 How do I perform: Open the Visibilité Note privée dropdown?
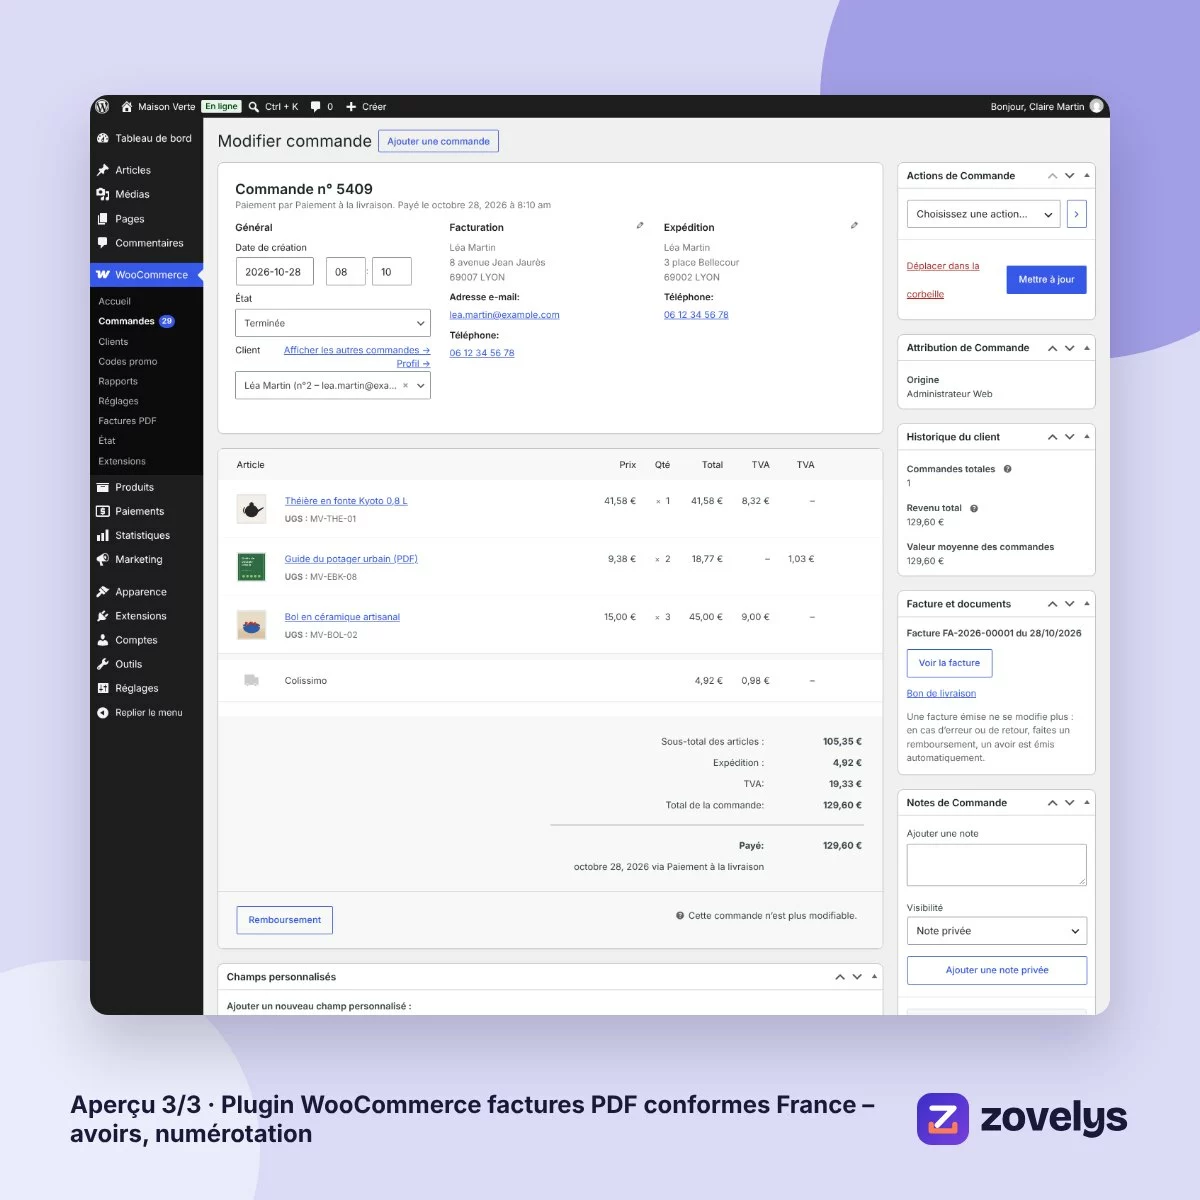(x=997, y=931)
